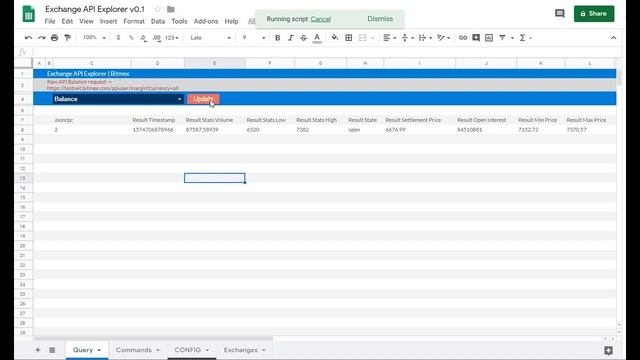Open text wrapping dropdown
Viewport: 640px width, 360px height.
tap(425, 38)
